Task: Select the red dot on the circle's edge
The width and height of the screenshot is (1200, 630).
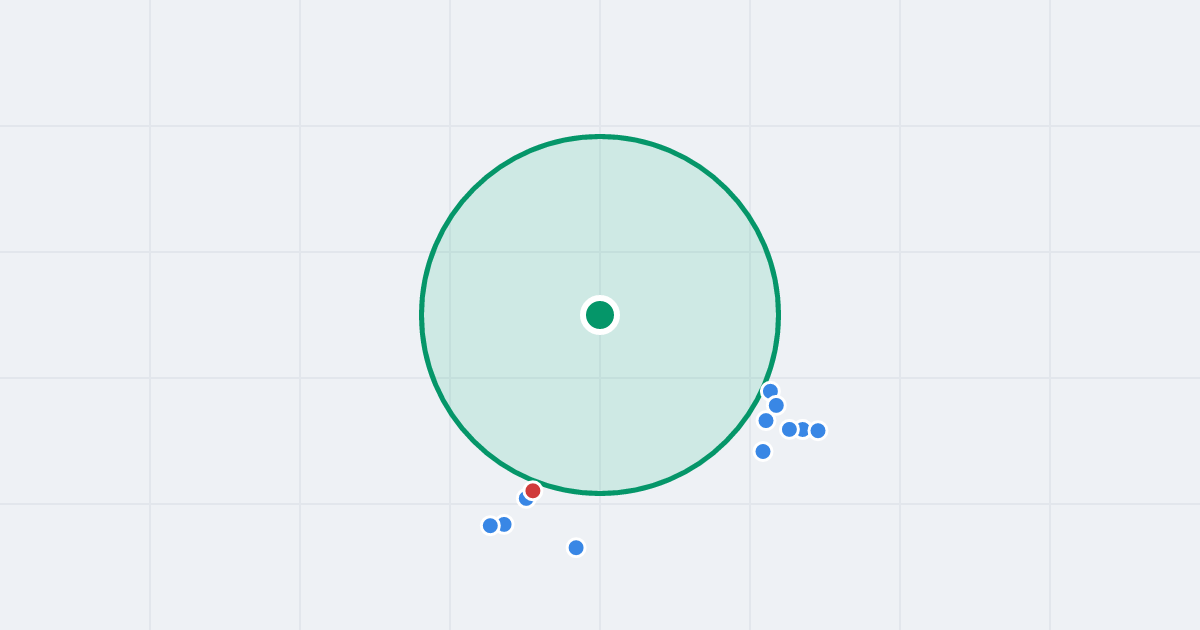Action: (533, 491)
